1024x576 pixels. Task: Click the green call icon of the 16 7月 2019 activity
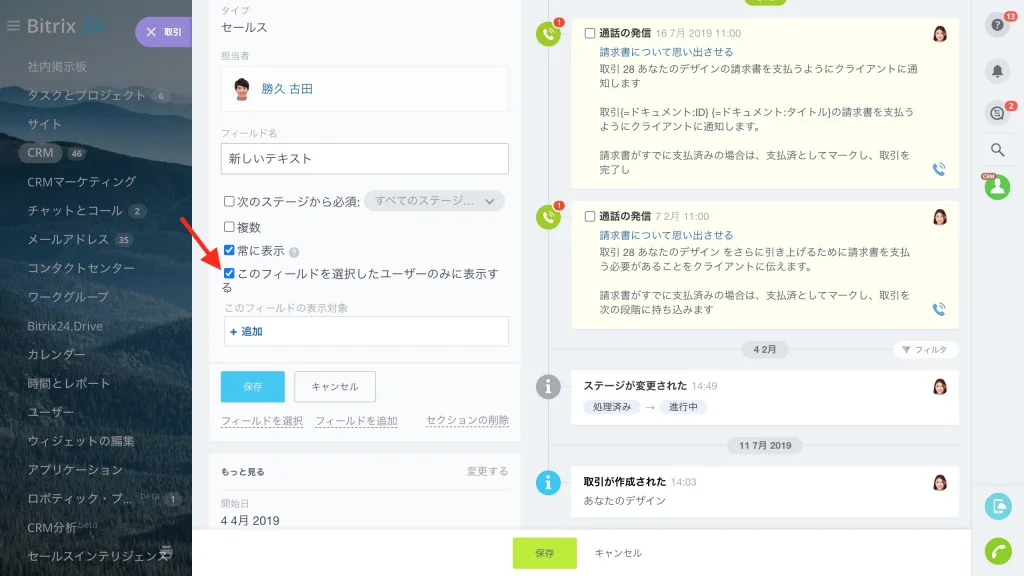[549, 34]
